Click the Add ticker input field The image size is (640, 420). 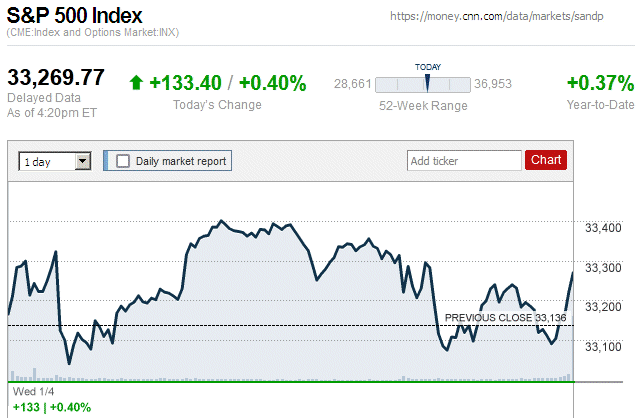click(x=464, y=160)
